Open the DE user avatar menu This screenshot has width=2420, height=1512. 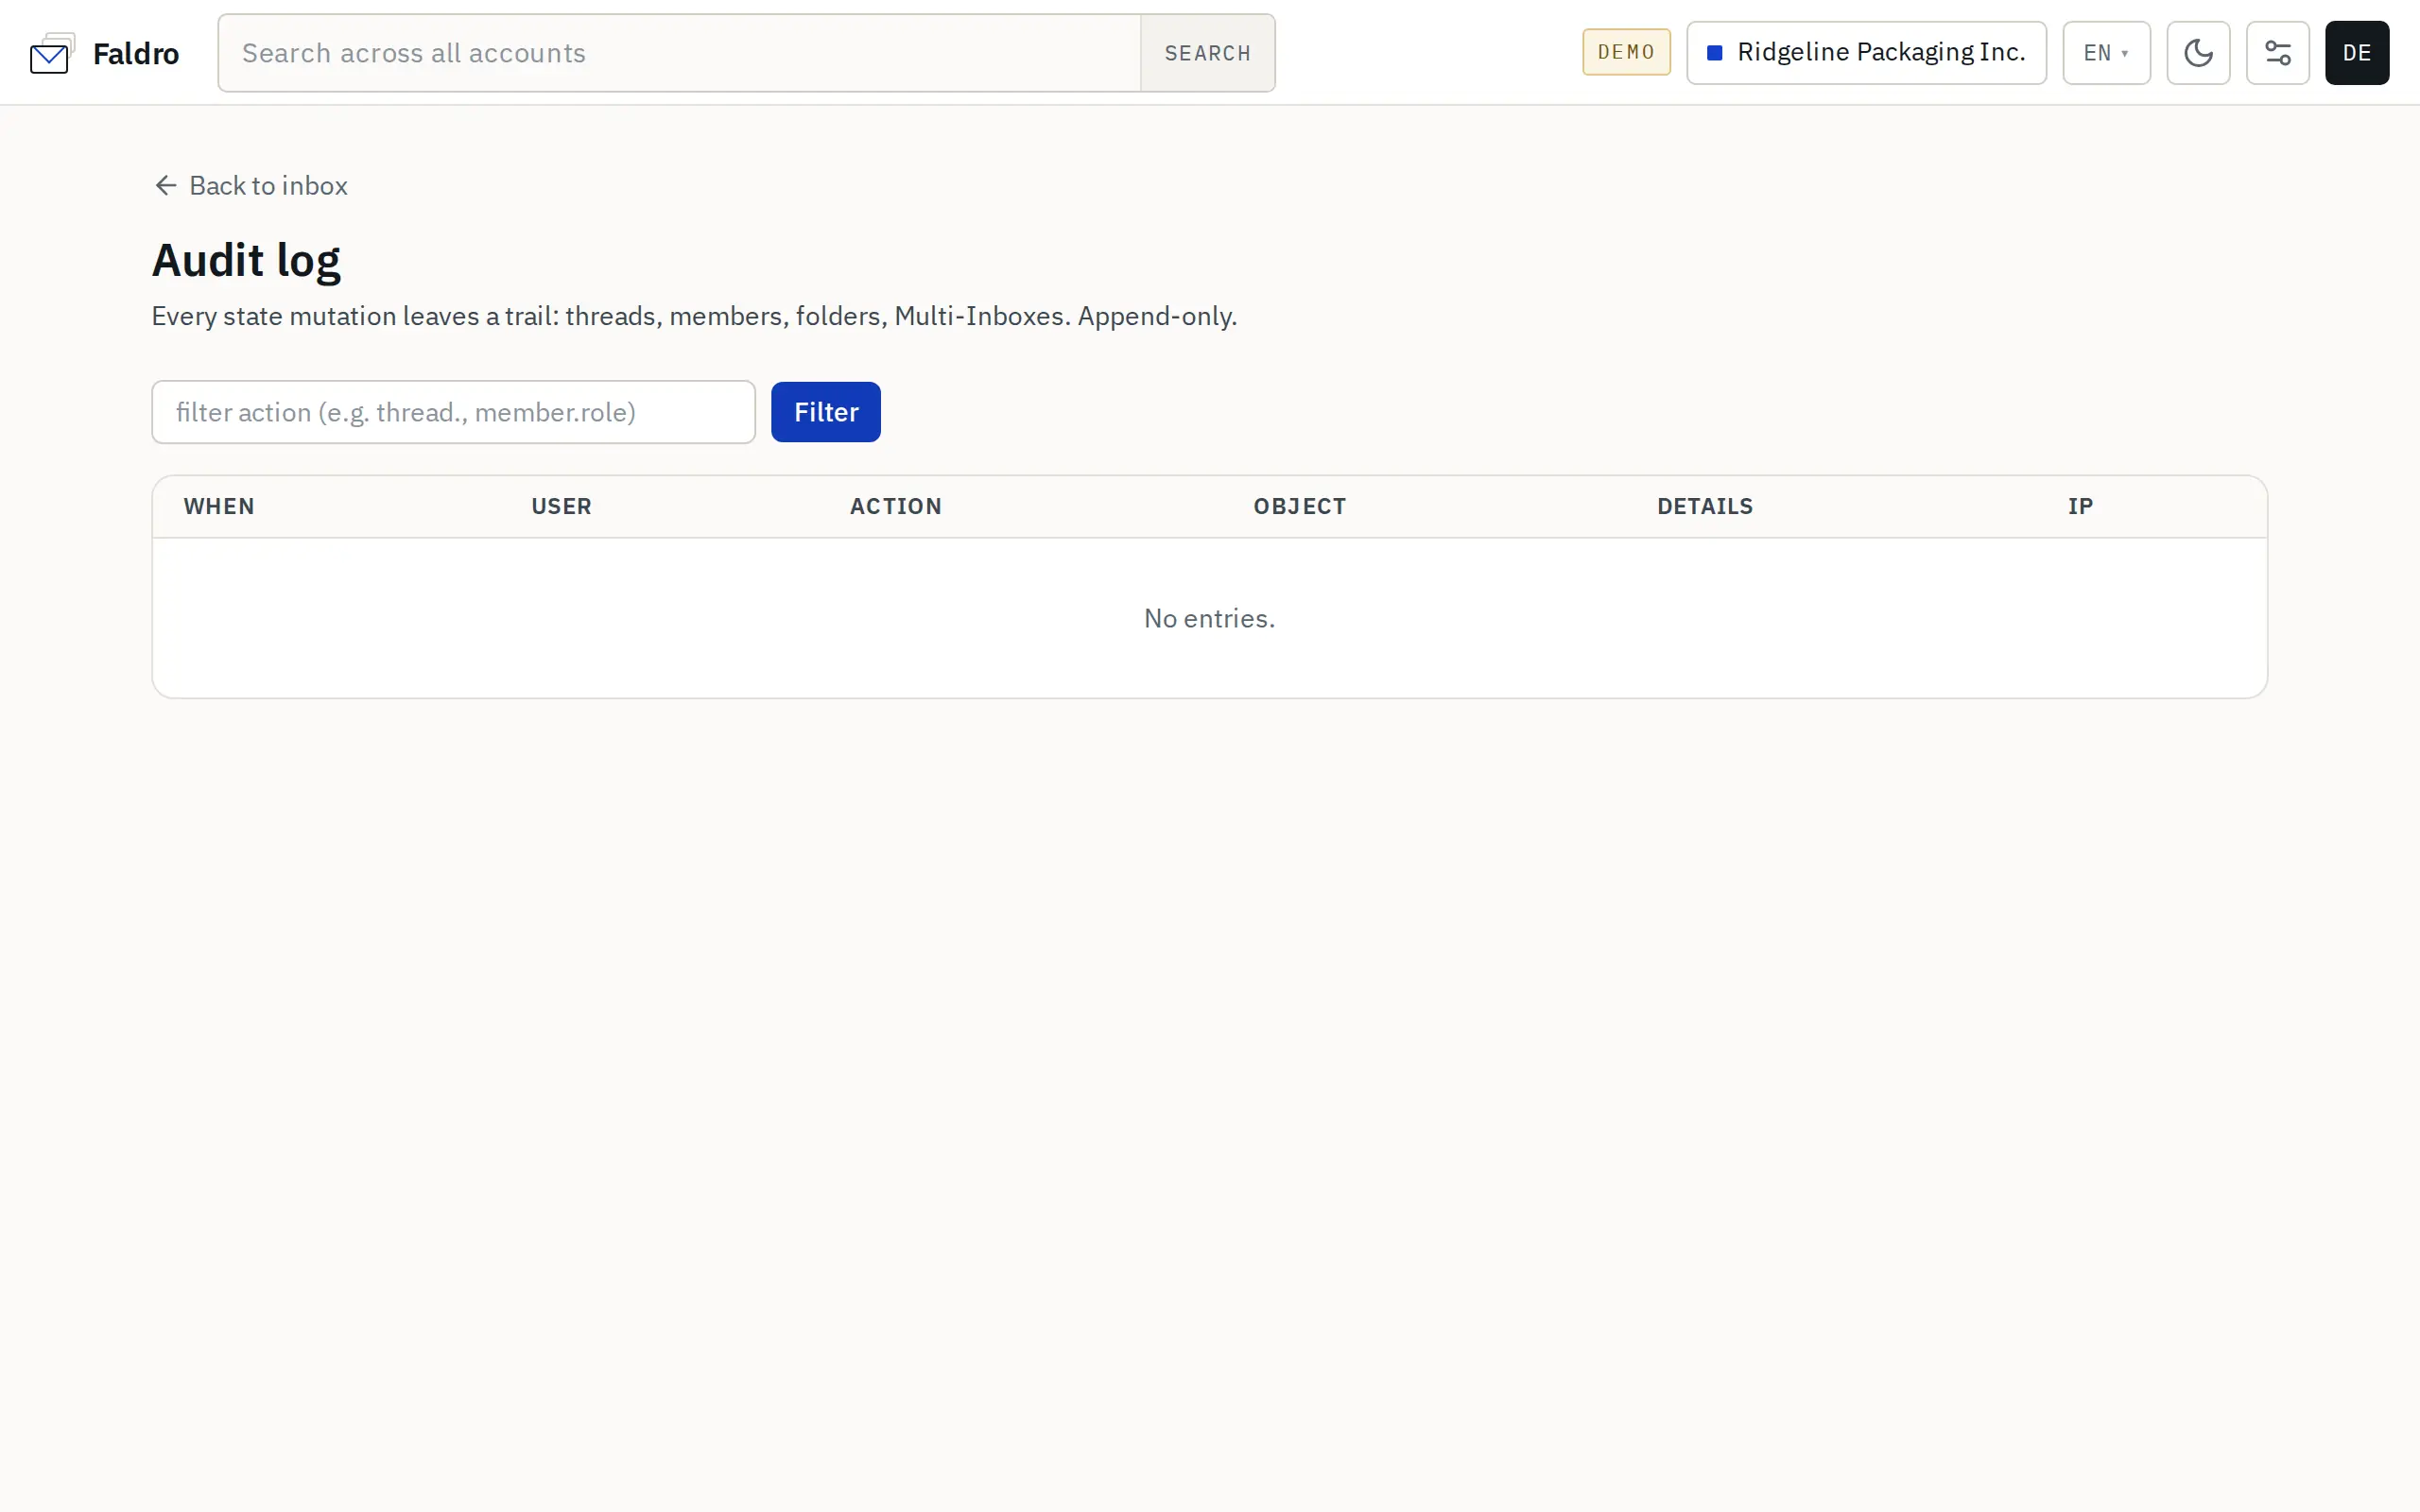tap(2356, 53)
